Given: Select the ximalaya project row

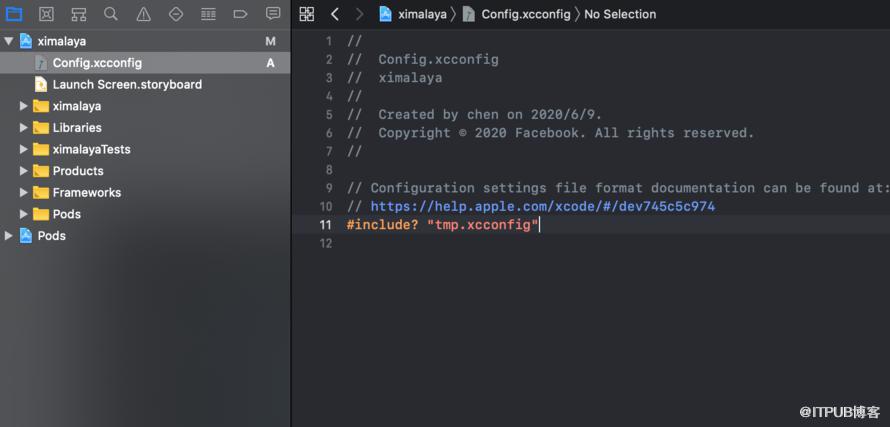Looking at the screenshot, I should 145,41.
